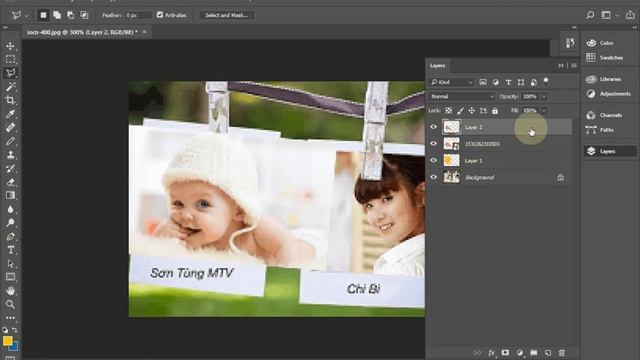
Task: Select the Healing Brush tool
Action: (11, 127)
